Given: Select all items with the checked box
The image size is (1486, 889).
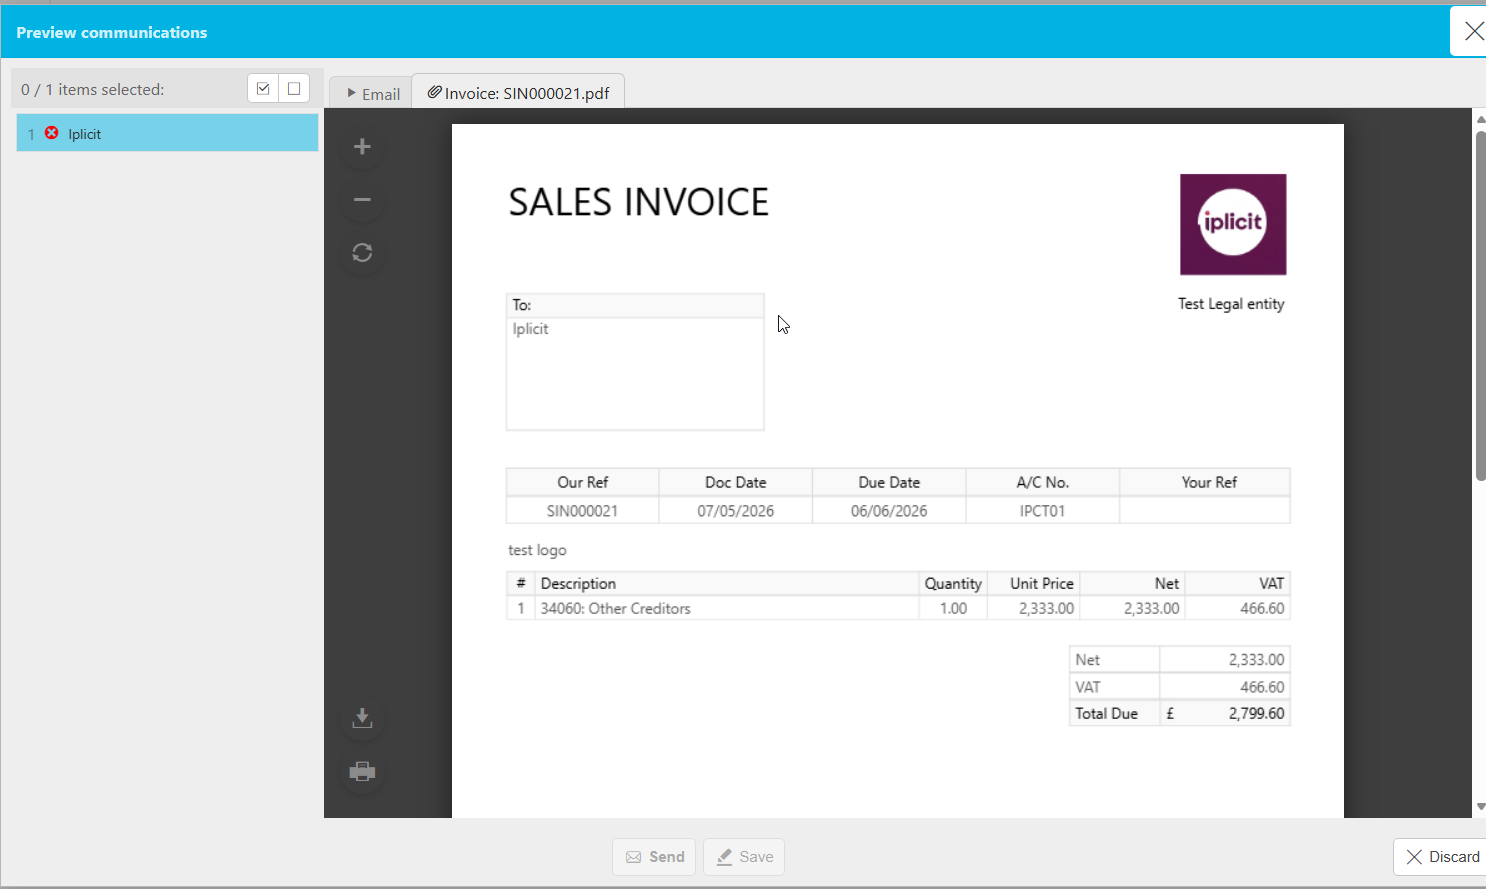Looking at the screenshot, I should point(263,88).
